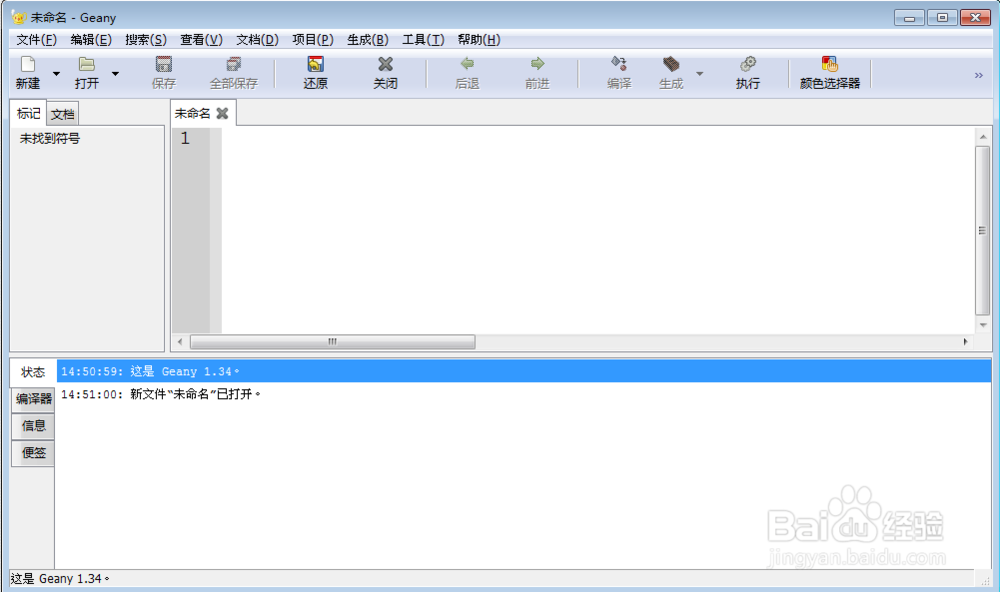Click the 打开 folder icon

87,64
